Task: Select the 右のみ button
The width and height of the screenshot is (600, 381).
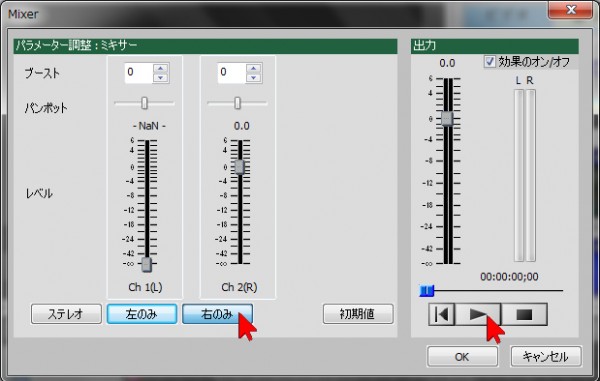Action: (x=217, y=314)
